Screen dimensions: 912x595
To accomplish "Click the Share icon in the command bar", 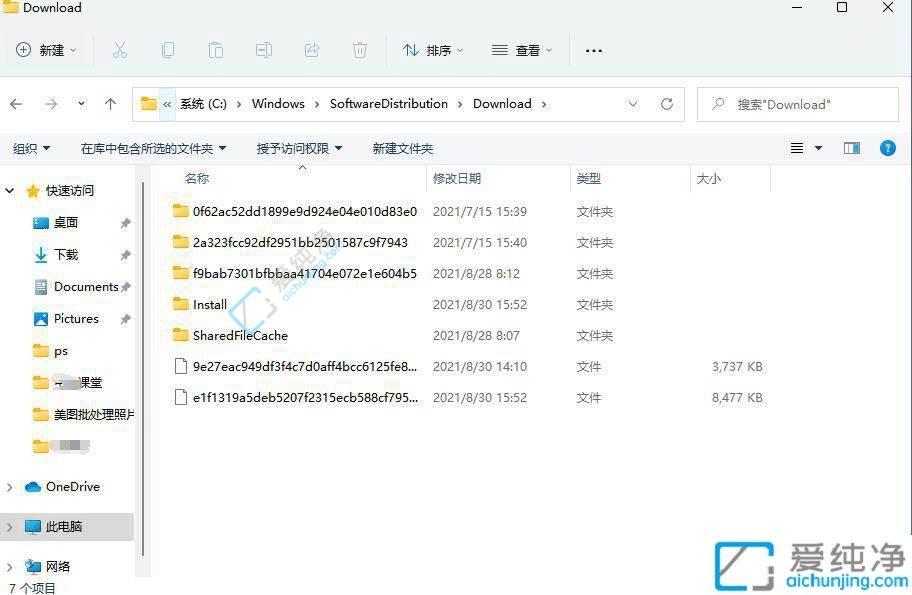I will click(312, 50).
